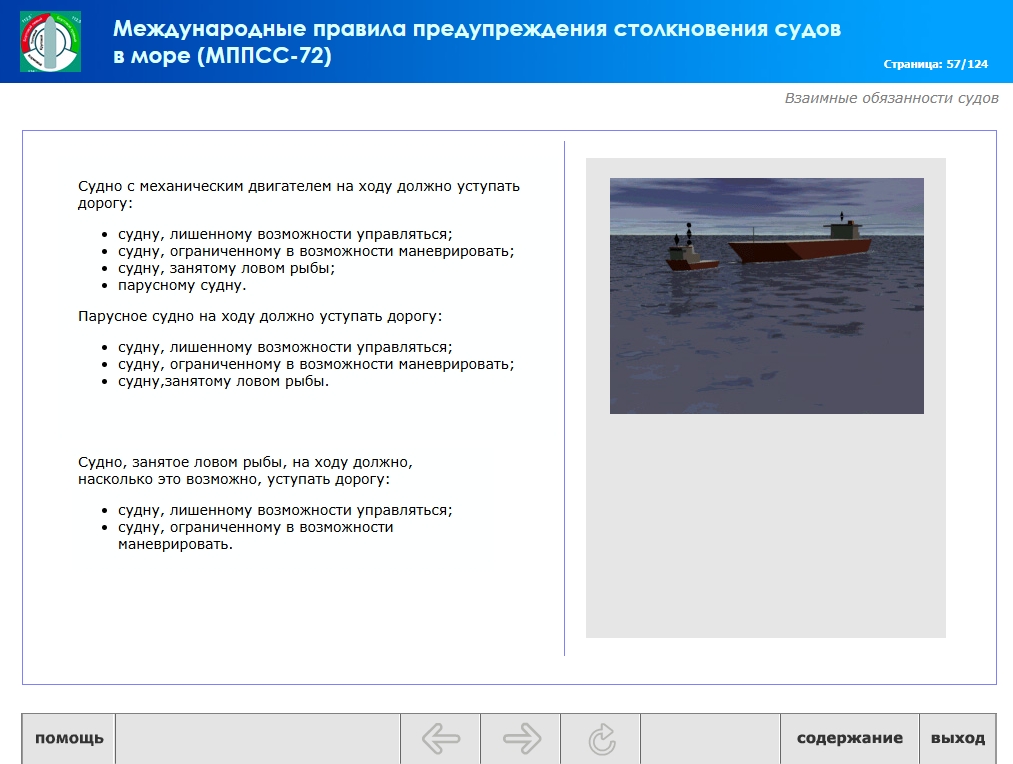Image resolution: width=1013 pixels, height=764 pixels.
Task: Click bullet судну,занятому ловом рыбы.
Action: click(x=223, y=381)
